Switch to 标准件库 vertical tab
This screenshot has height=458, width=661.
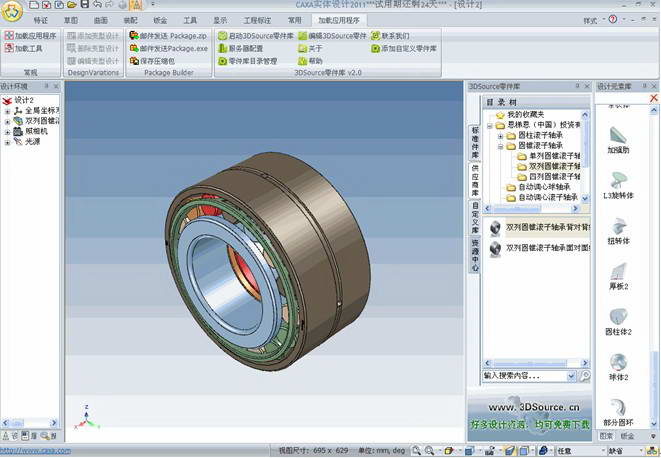point(475,143)
